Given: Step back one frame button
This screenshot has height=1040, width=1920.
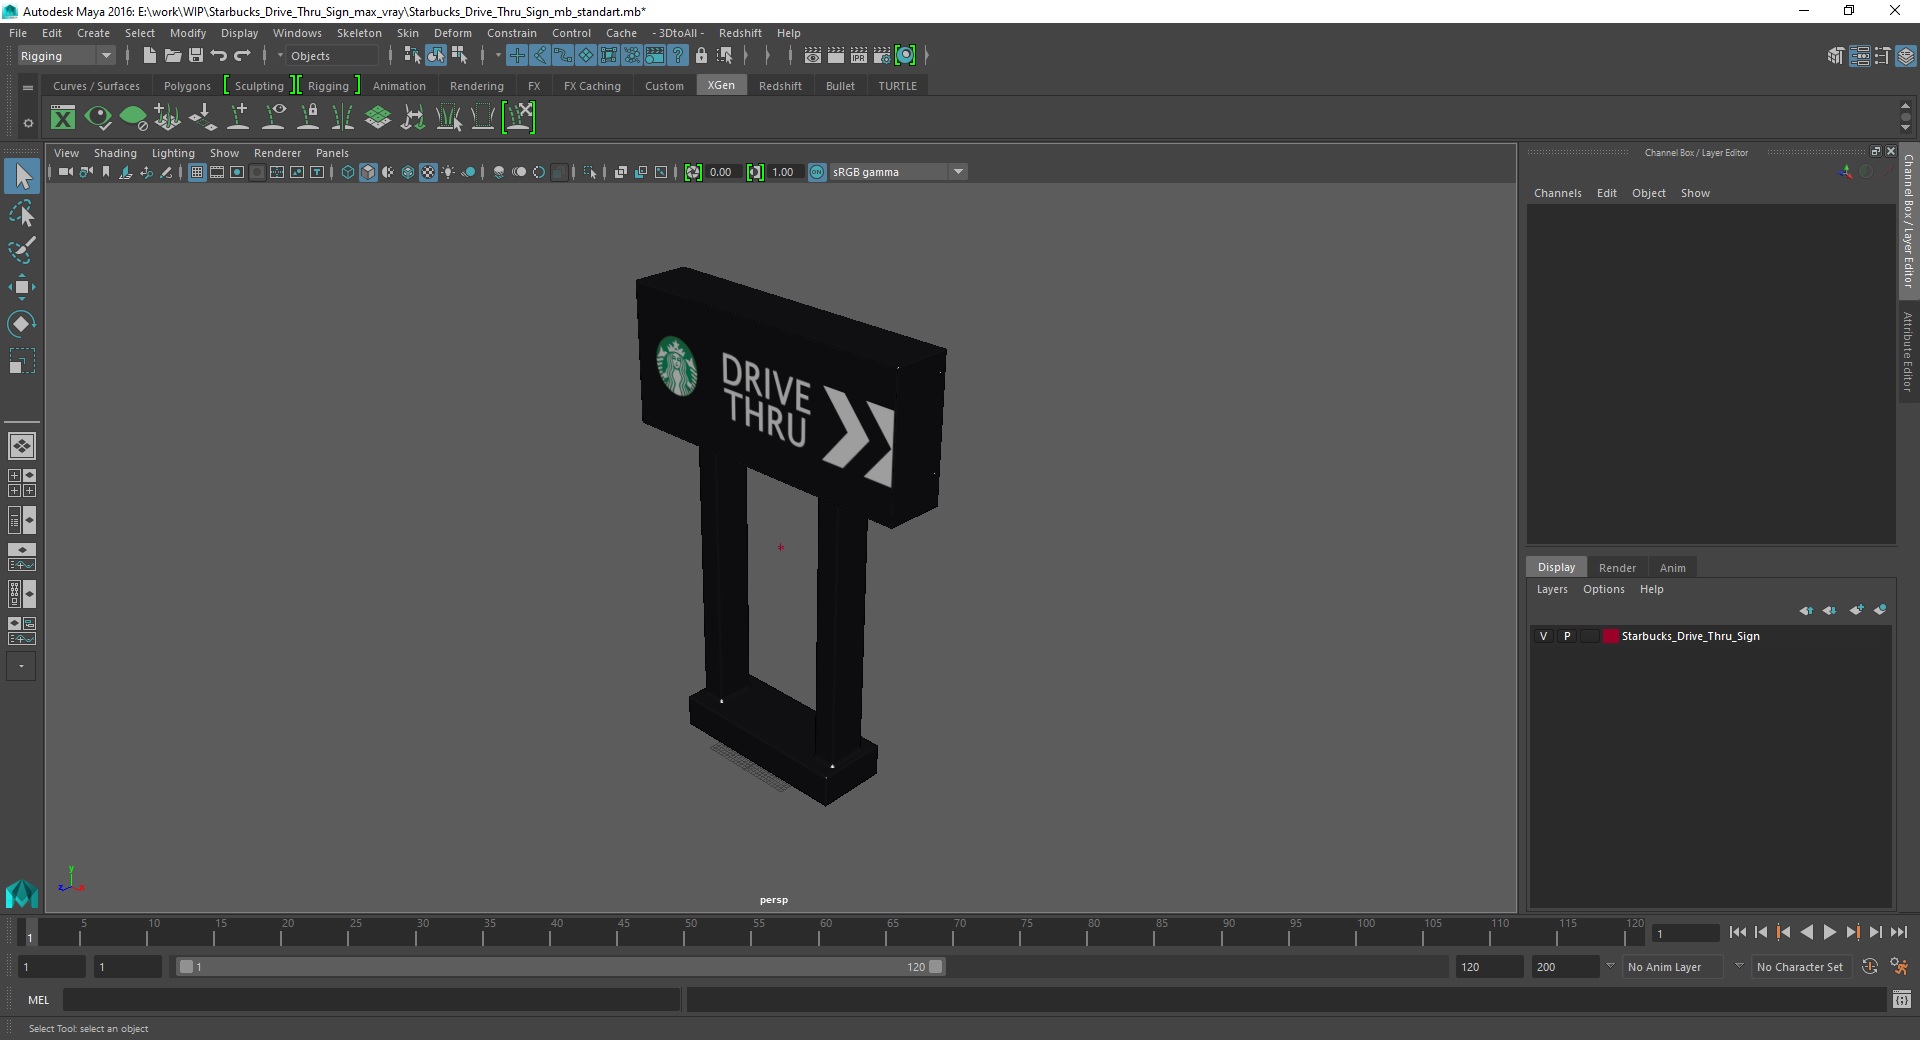Looking at the screenshot, I should coord(1761,932).
